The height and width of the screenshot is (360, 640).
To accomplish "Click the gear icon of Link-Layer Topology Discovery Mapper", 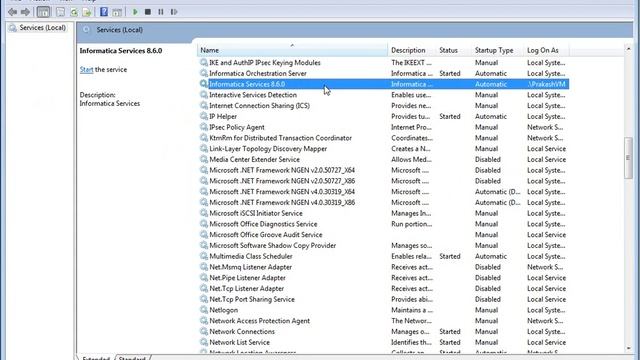I will pos(204,149).
